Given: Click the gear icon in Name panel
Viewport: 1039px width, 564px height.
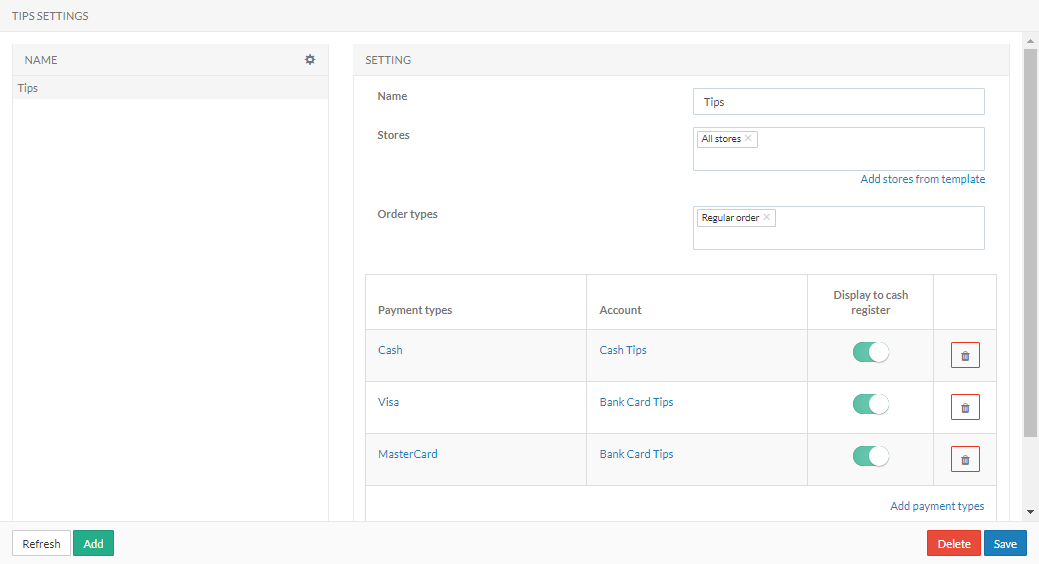Looking at the screenshot, I should pyautogui.click(x=310, y=60).
